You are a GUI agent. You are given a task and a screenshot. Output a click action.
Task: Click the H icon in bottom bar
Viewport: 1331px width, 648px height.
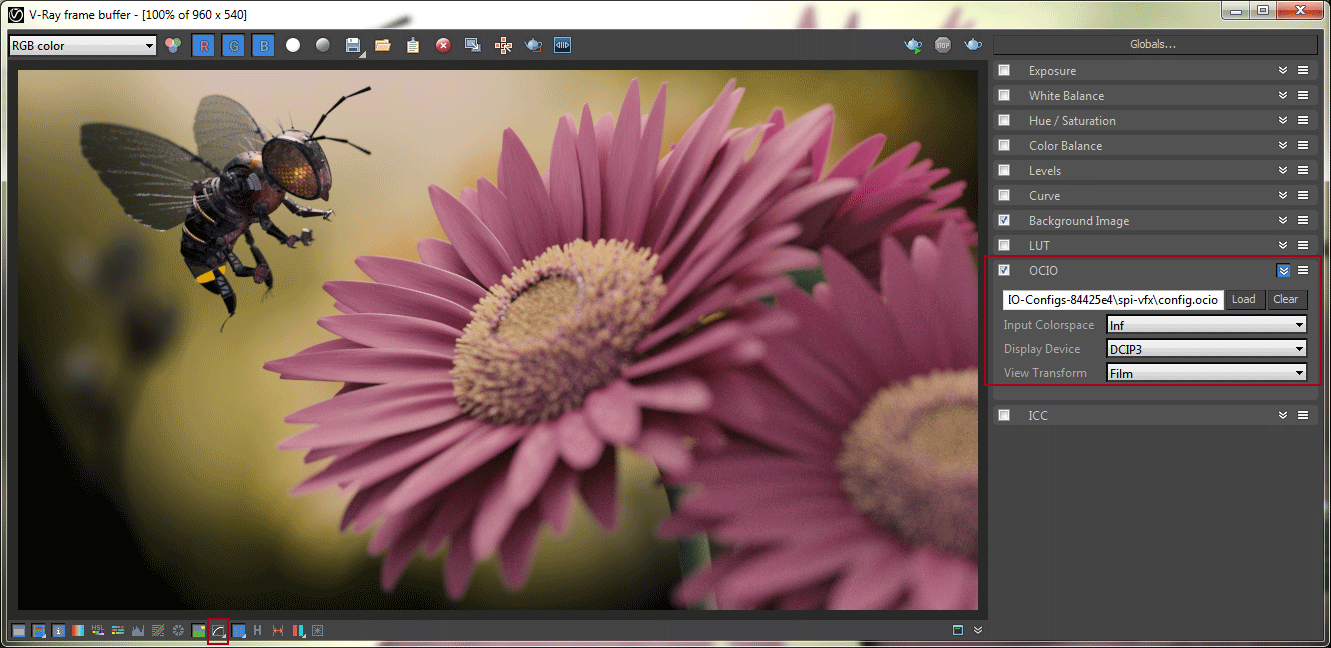click(258, 631)
